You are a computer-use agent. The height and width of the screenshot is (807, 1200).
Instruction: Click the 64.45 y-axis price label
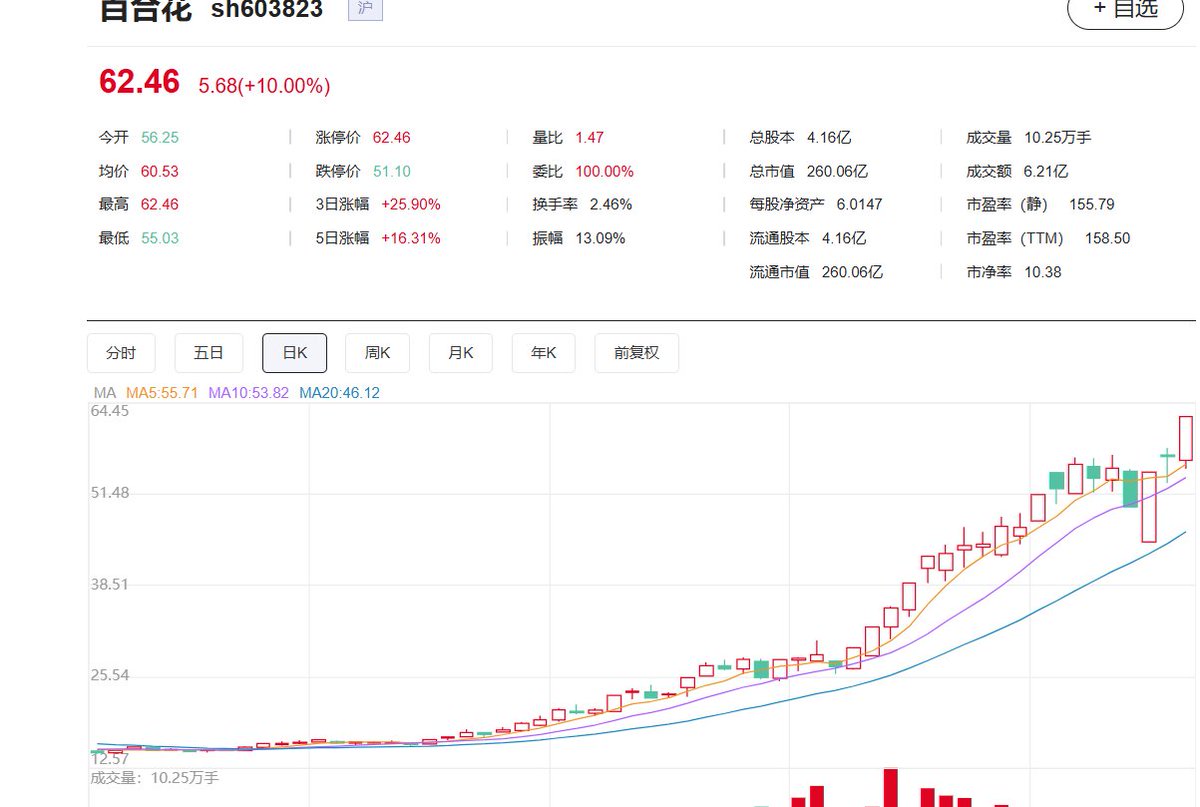[x=109, y=410]
